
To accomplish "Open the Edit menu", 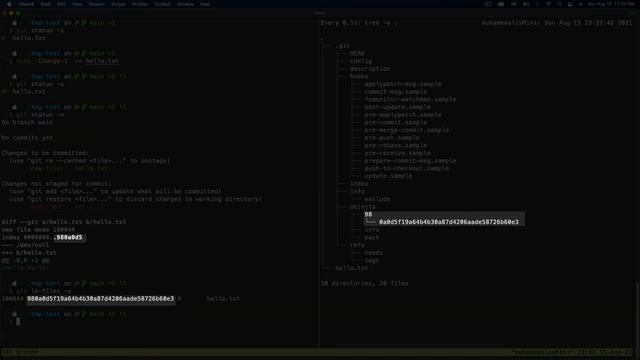I will pyautogui.click(x=61, y=4).
